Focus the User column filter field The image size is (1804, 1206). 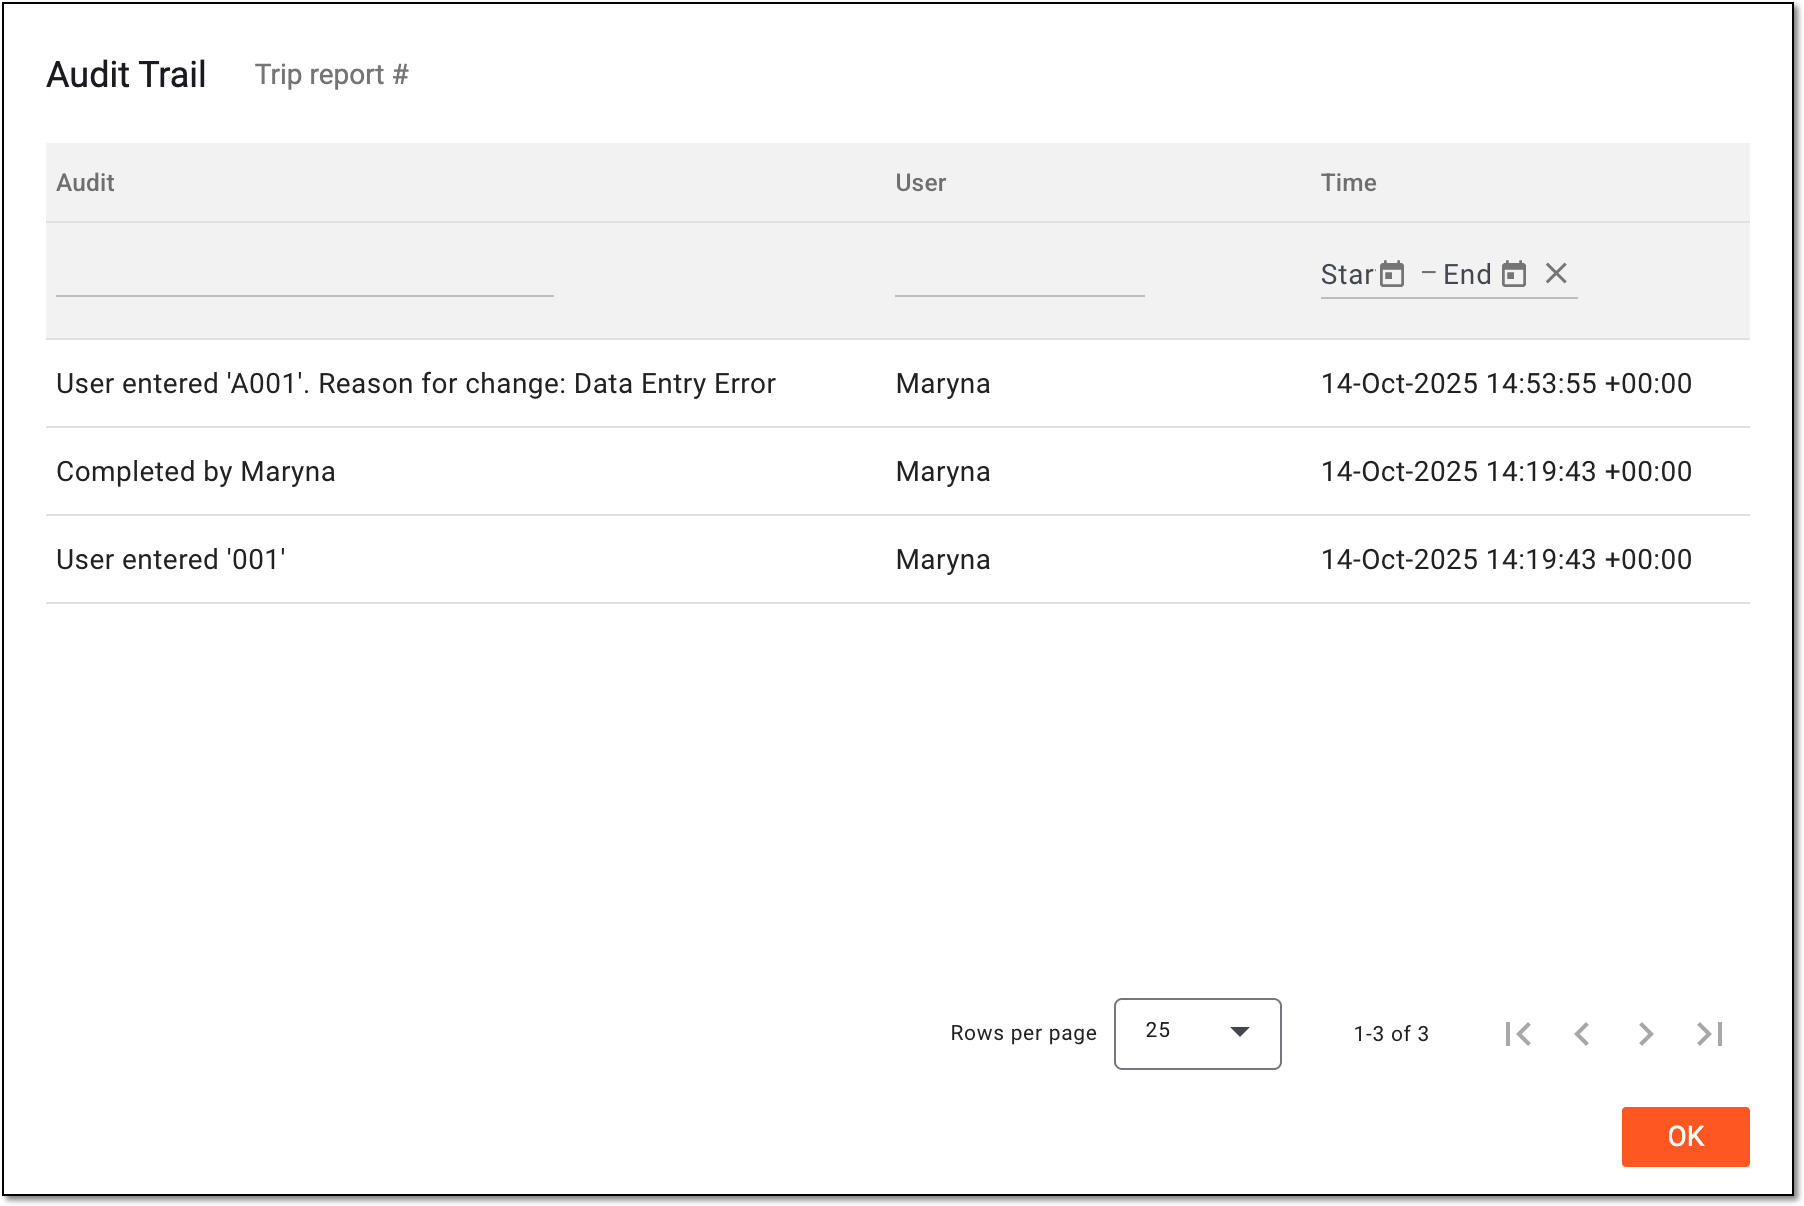click(1020, 274)
